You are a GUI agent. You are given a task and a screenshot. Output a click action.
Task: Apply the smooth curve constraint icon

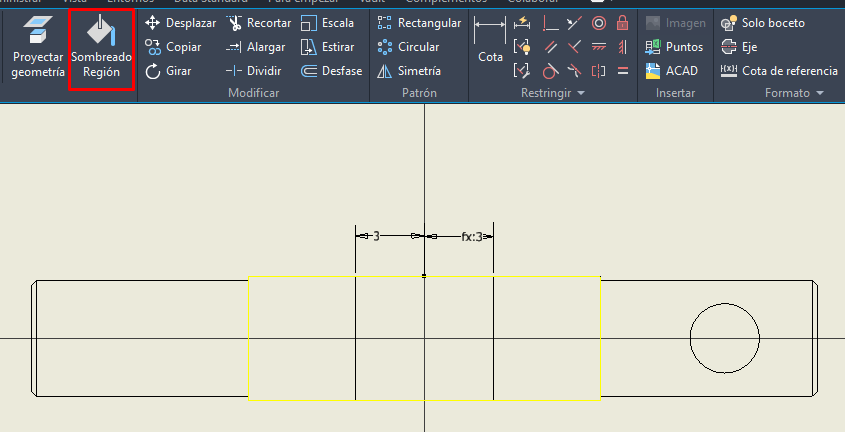click(x=574, y=71)
